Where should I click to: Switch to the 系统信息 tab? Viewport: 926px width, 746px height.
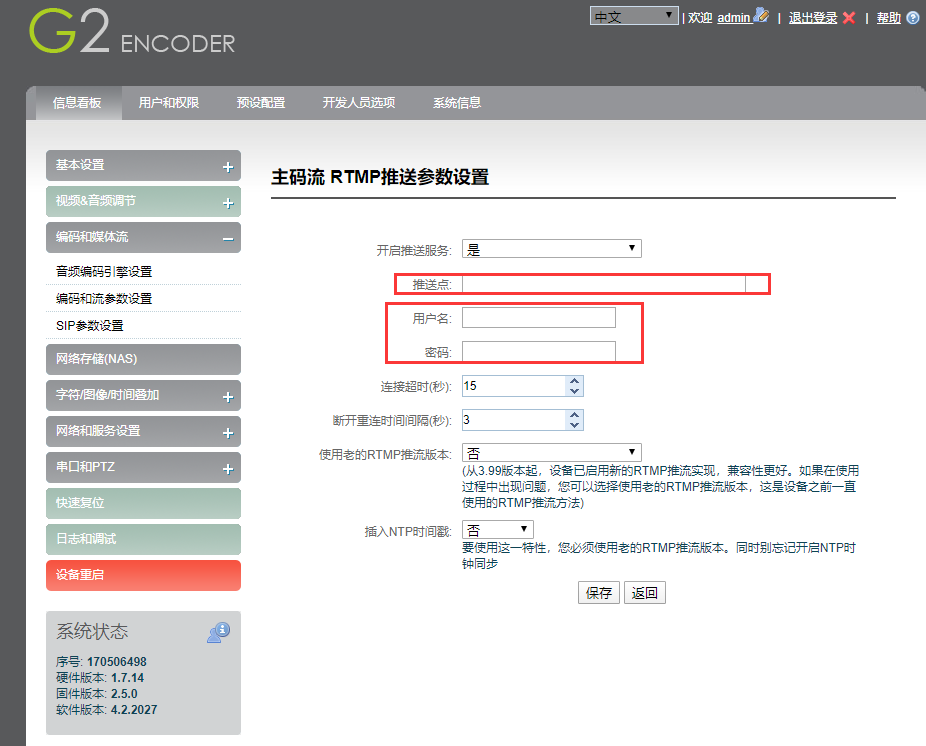tap(457, 103)
